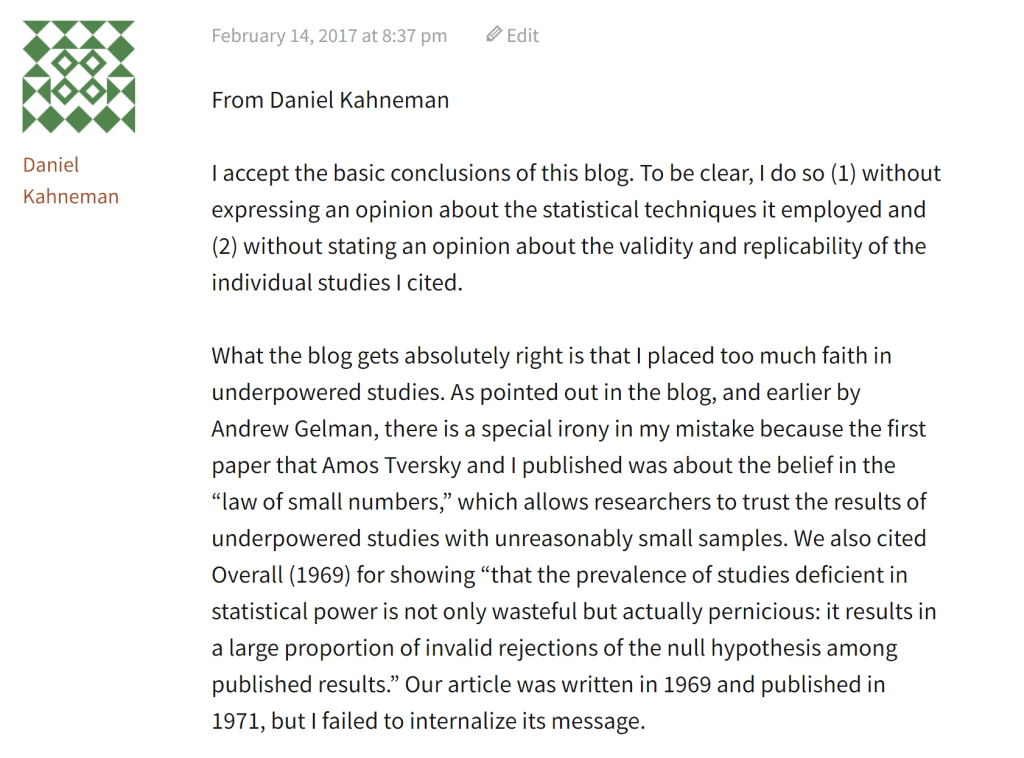The width and height of the screenshot is (1024, 758).
Task: Open the February 14, 2017 timestamp permalink
Action: point(329,36)
